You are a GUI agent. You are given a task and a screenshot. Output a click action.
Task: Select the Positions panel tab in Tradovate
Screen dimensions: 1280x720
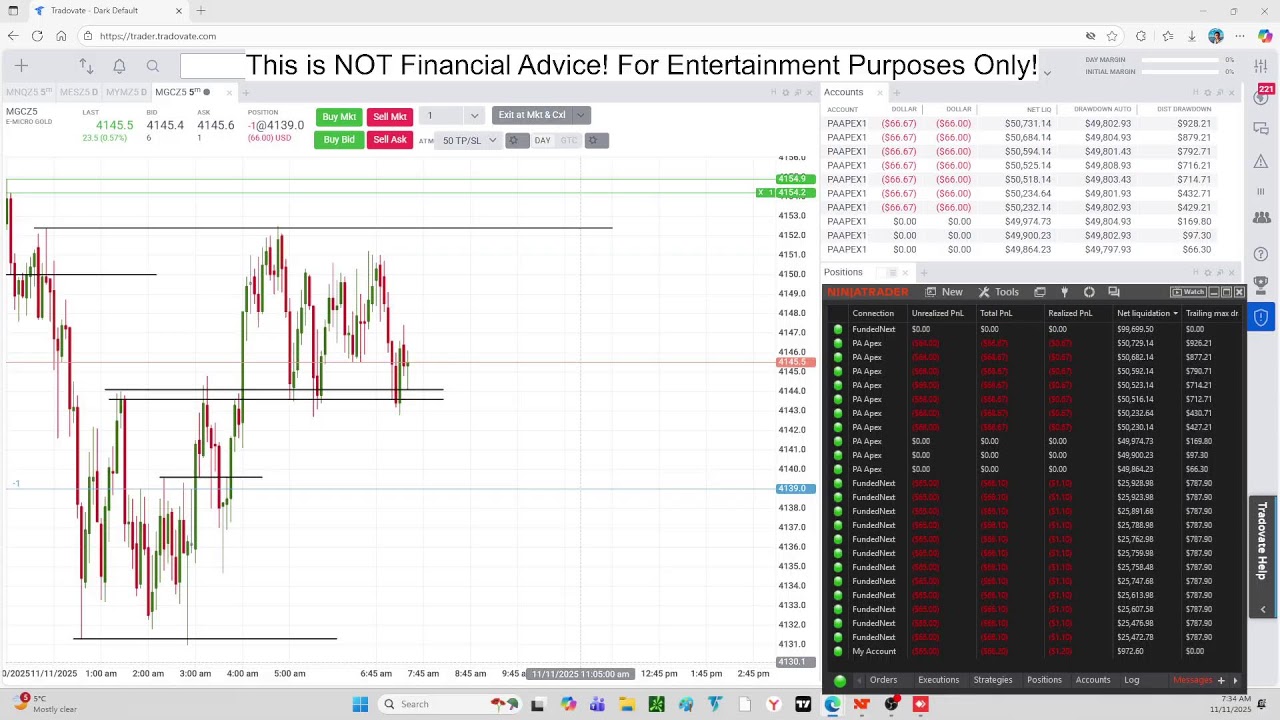click(843, 272)
